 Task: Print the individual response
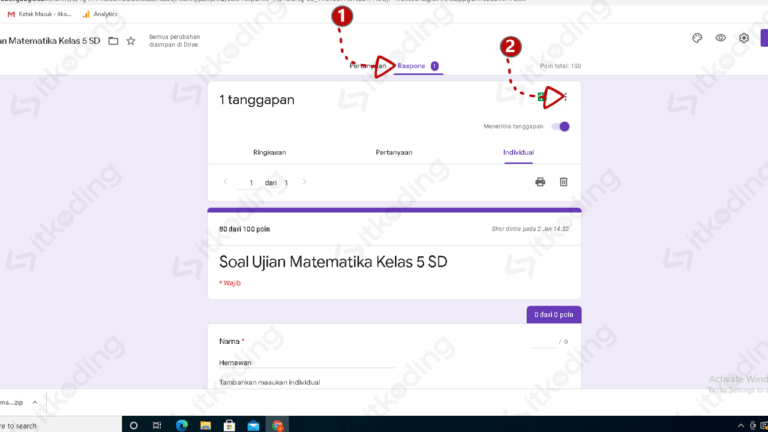[x=540, y=182]
